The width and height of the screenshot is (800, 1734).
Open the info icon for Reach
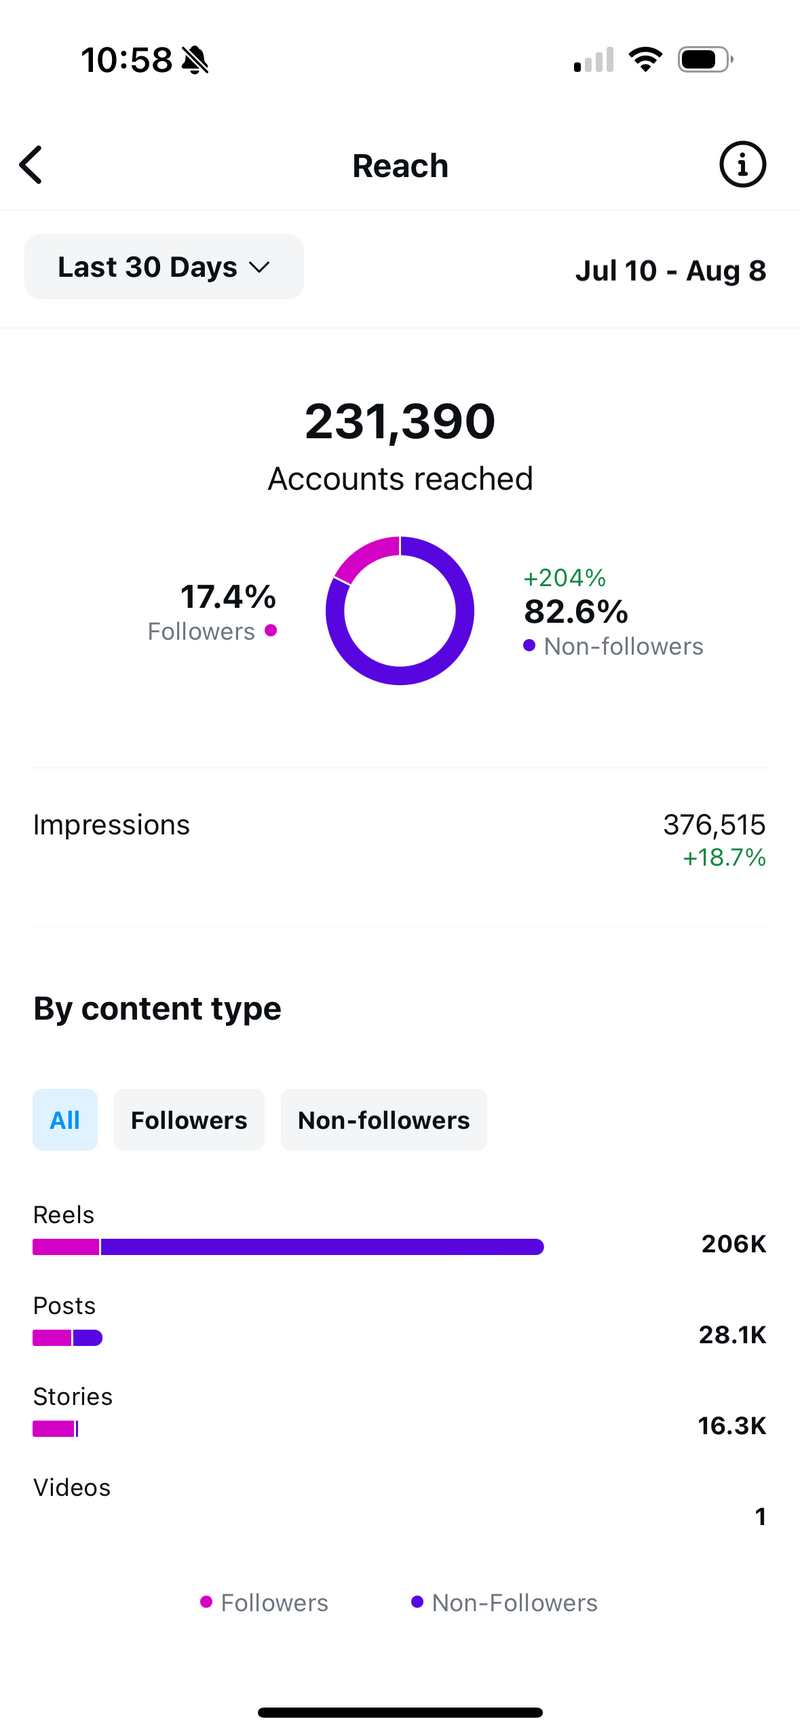coord(742,164)
